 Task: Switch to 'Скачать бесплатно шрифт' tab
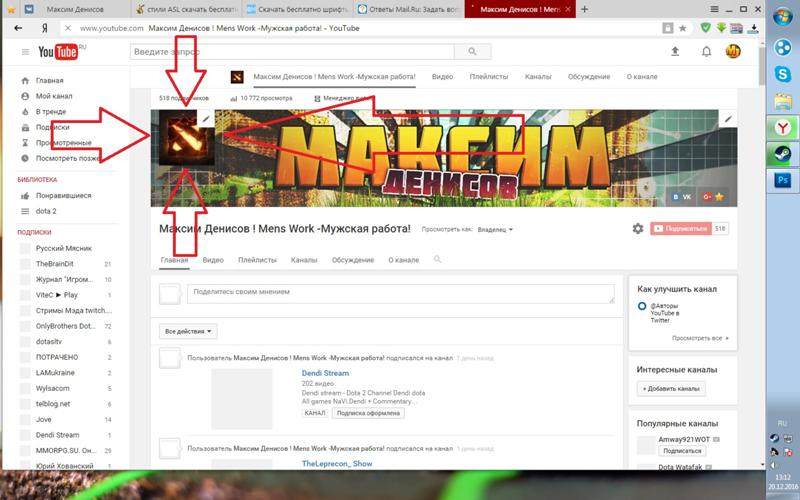point(298,9)
